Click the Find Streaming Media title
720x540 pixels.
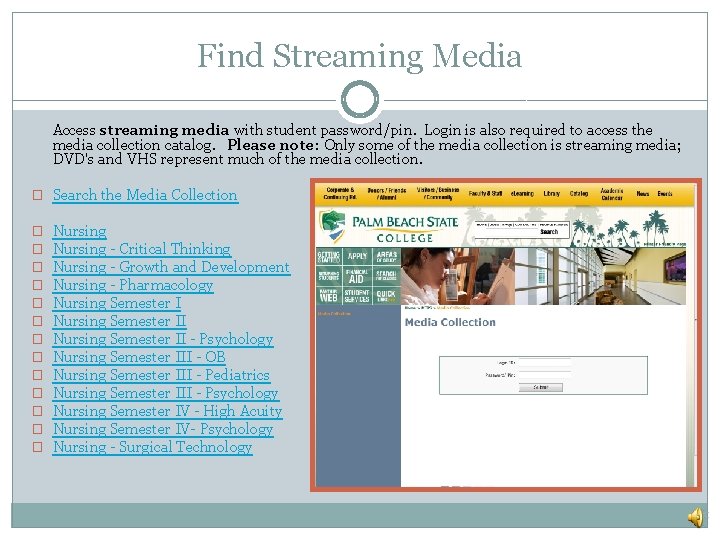[360, 56]
